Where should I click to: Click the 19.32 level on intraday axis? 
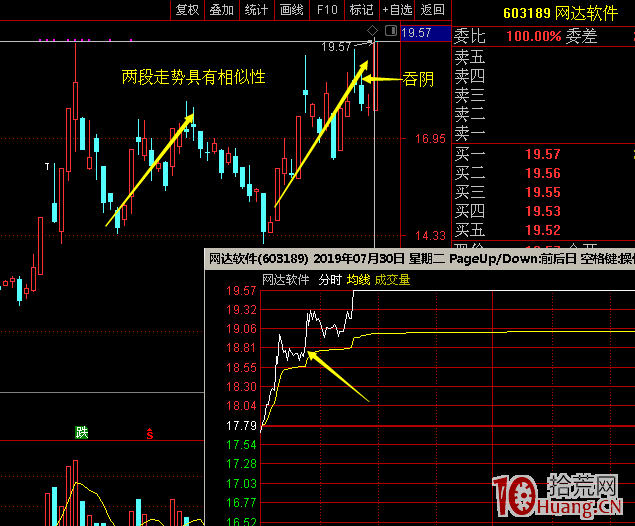[x=241, y=310]
